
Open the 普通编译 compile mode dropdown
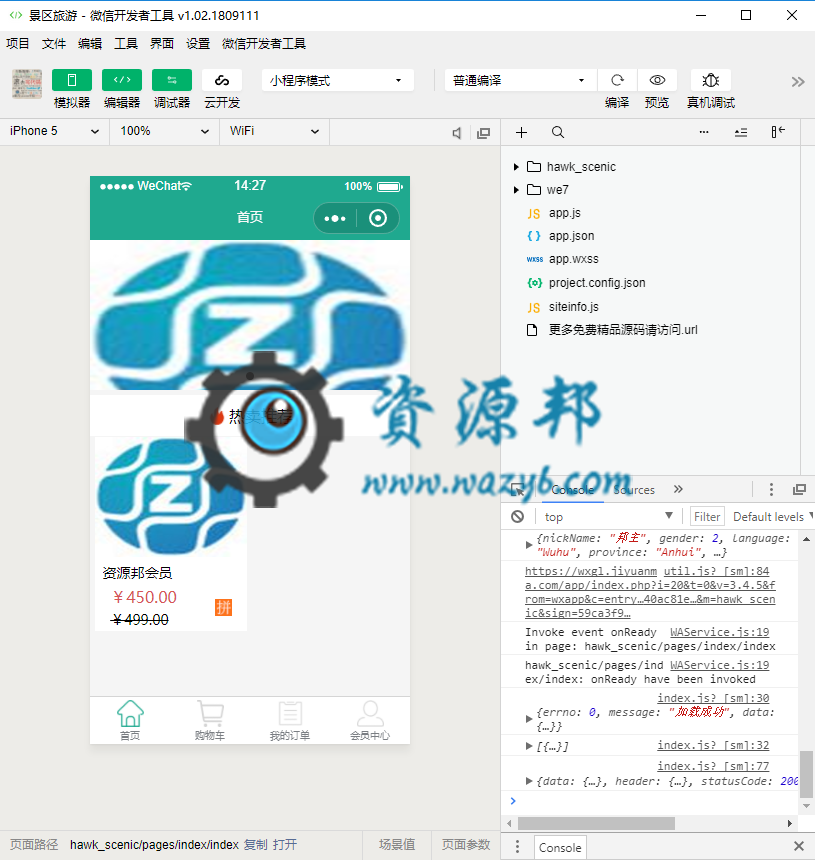pyautogui.click(x=519, y=81)
